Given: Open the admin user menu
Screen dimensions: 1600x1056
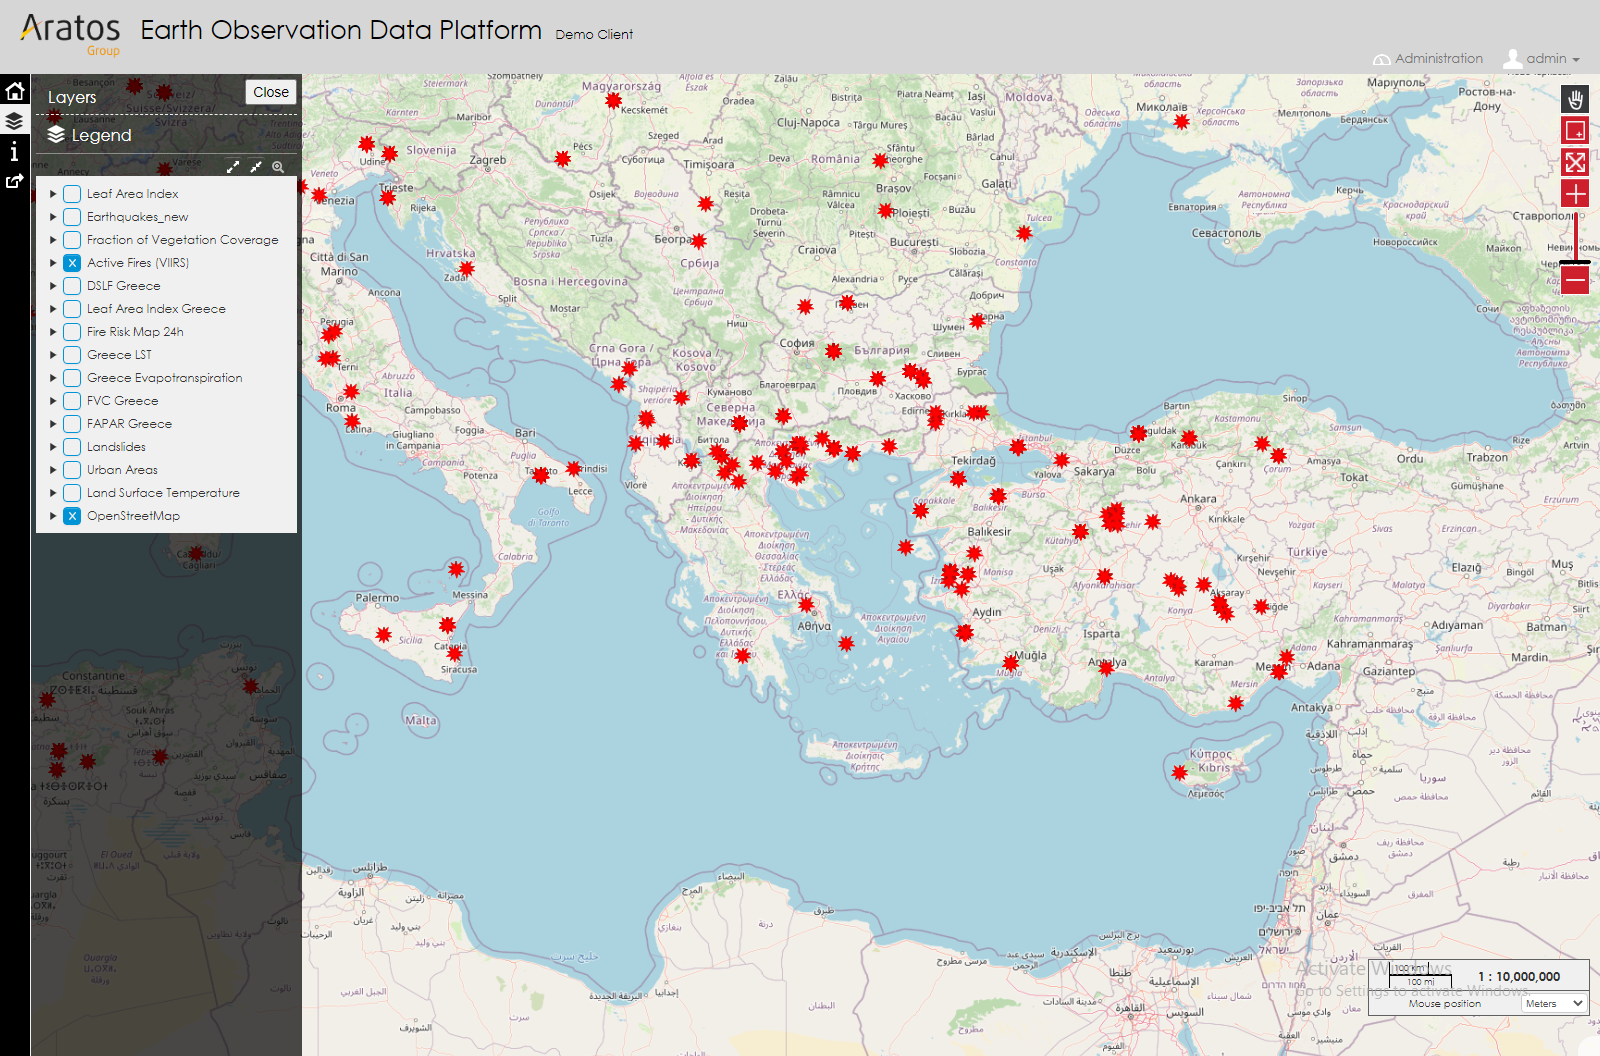Looking at the screenshot, I should [x=1543, y=59].
